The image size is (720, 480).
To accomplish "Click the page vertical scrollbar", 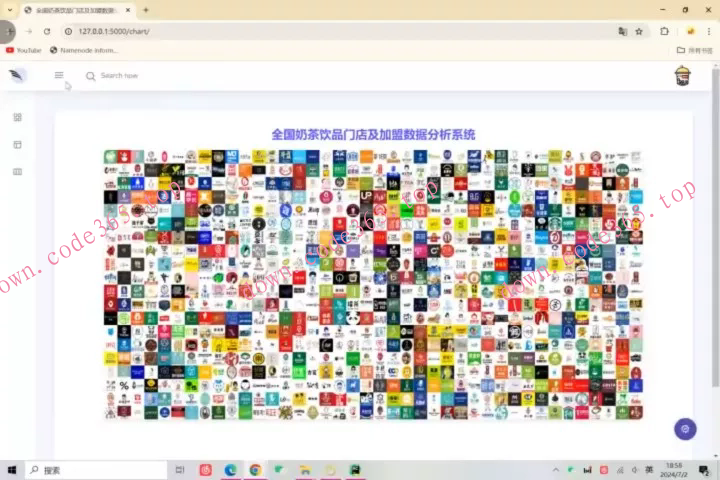I will click(x=715, y=226).
